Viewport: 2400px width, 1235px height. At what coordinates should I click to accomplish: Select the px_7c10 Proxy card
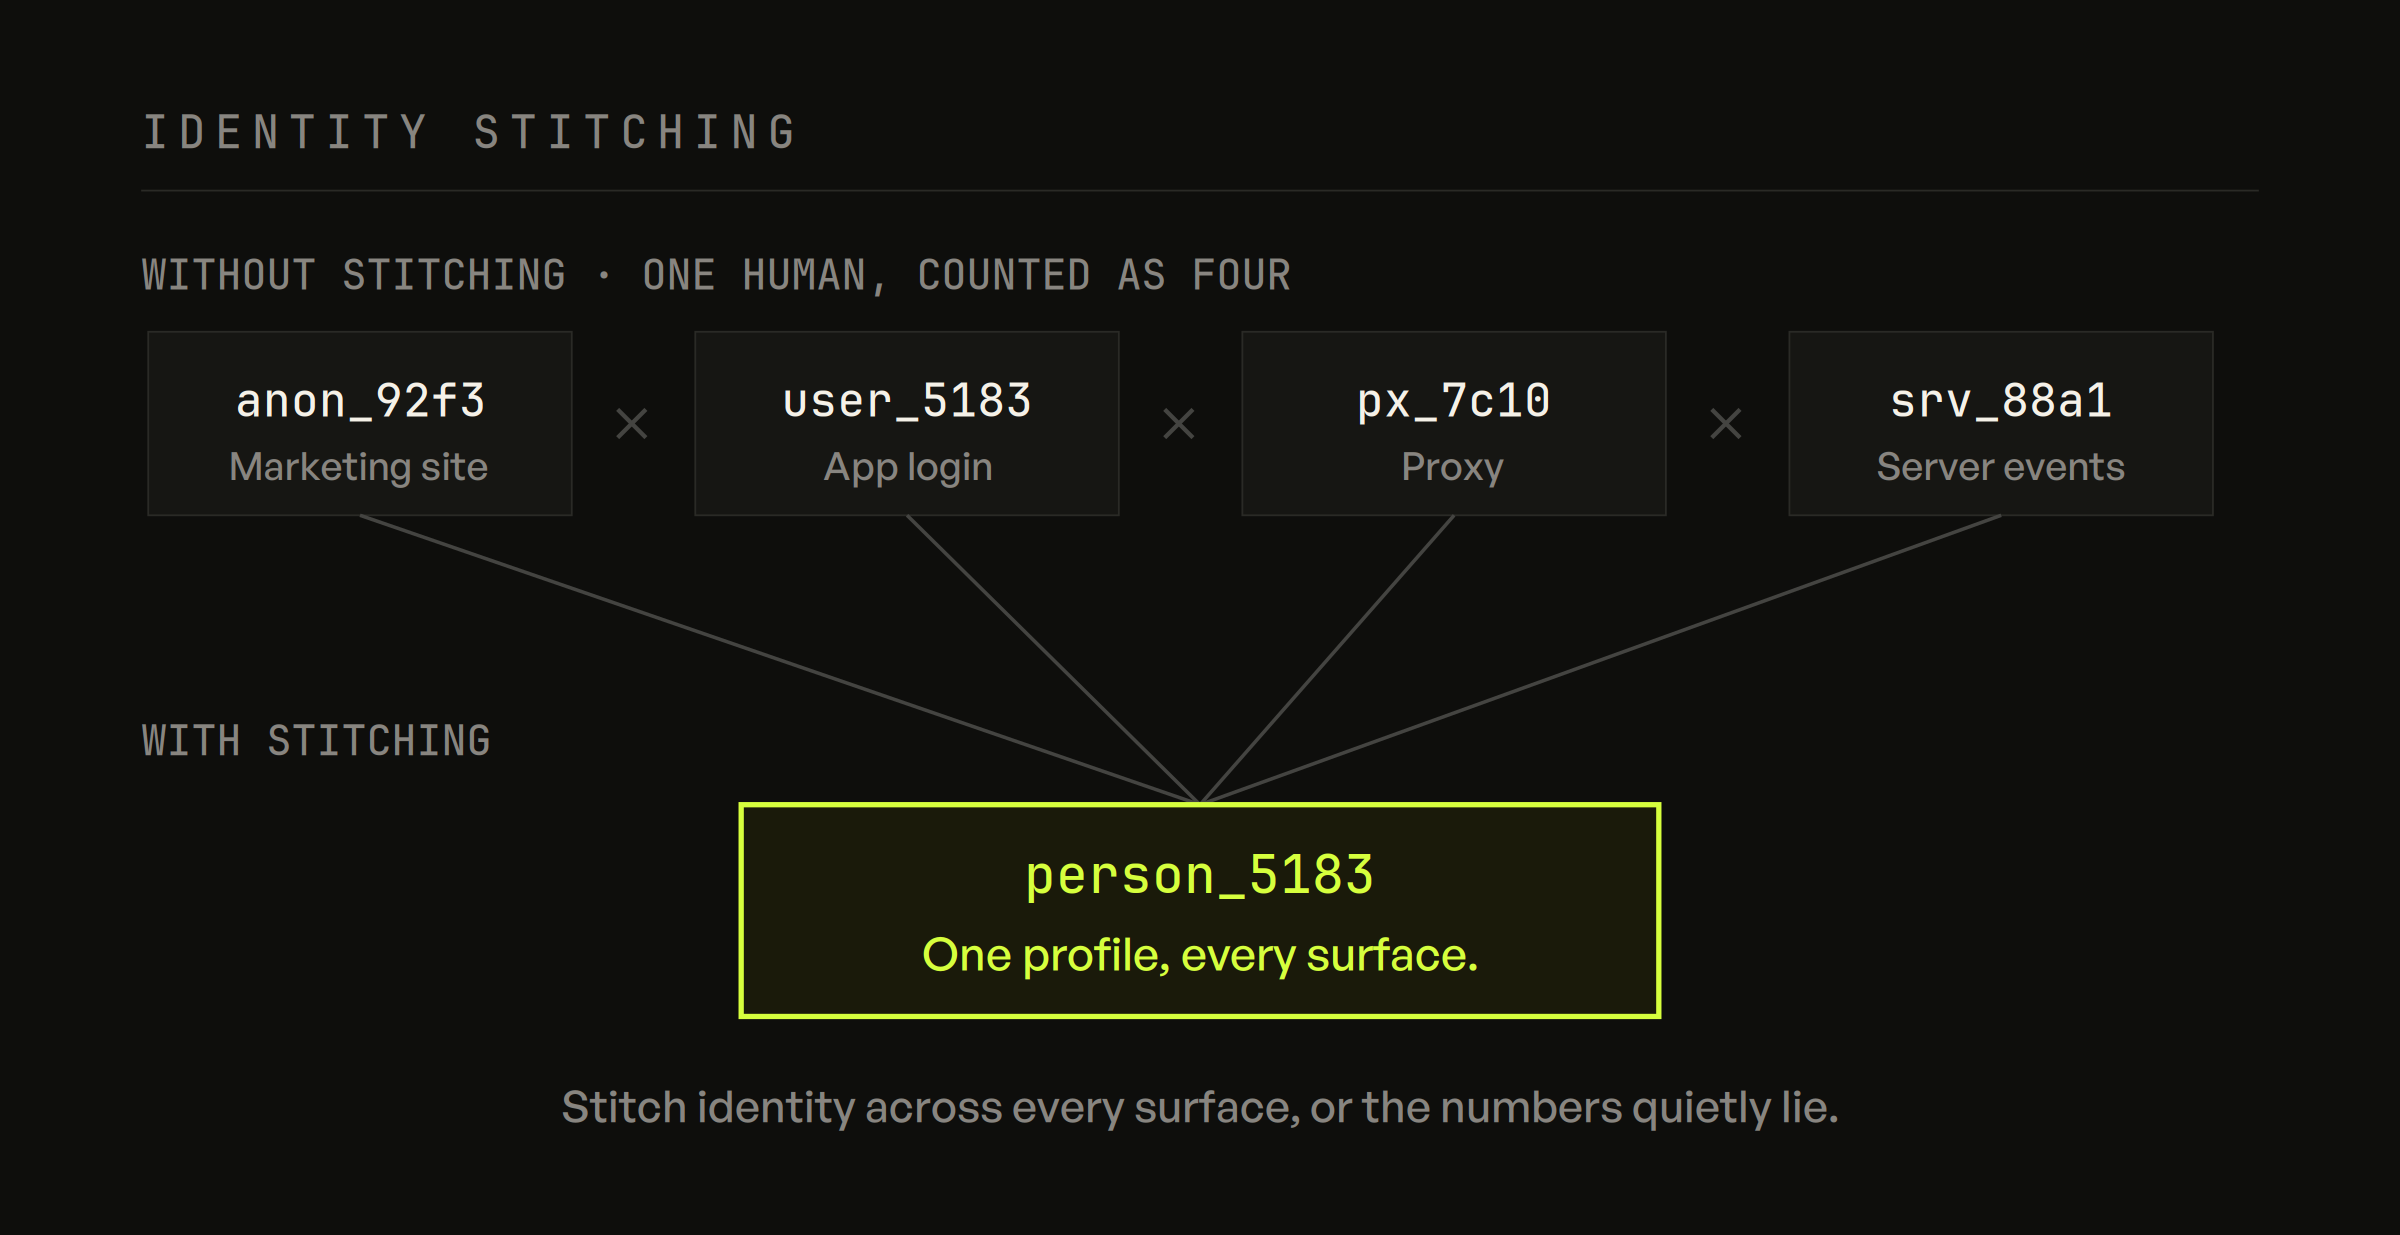pyautogui.click(x=1454, y=424)
